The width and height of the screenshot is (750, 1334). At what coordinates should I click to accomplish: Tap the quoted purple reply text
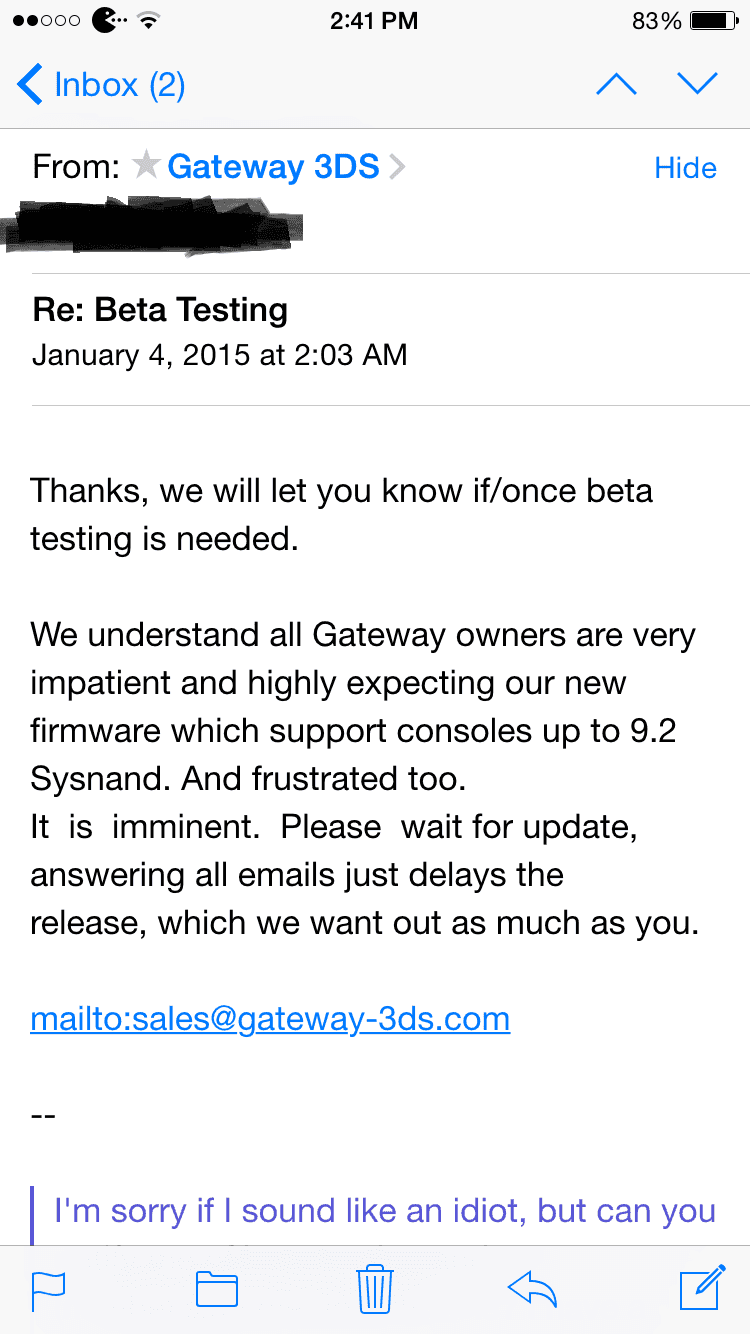[385, 1211]
